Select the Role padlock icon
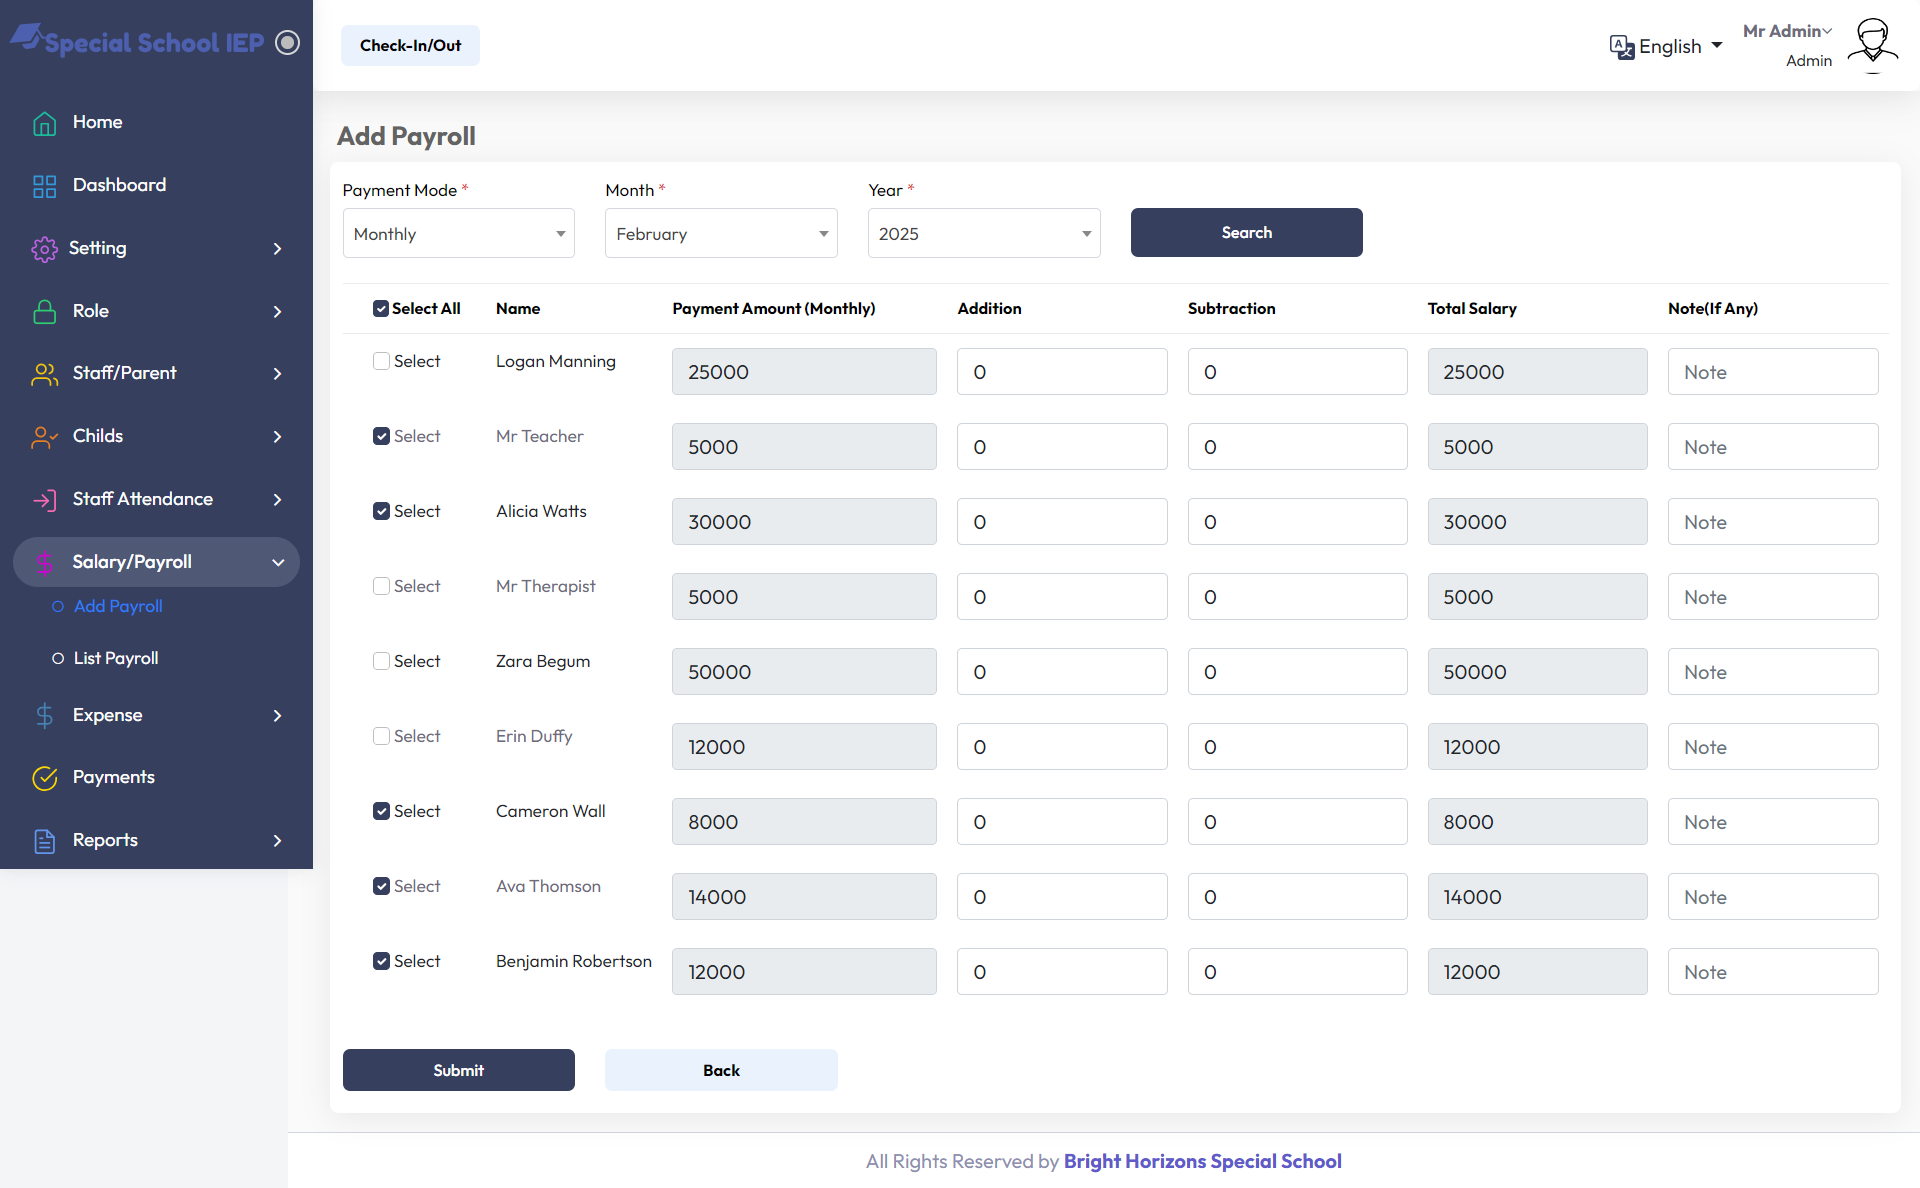1920x1188 pixels. click(x=44, y=311)
